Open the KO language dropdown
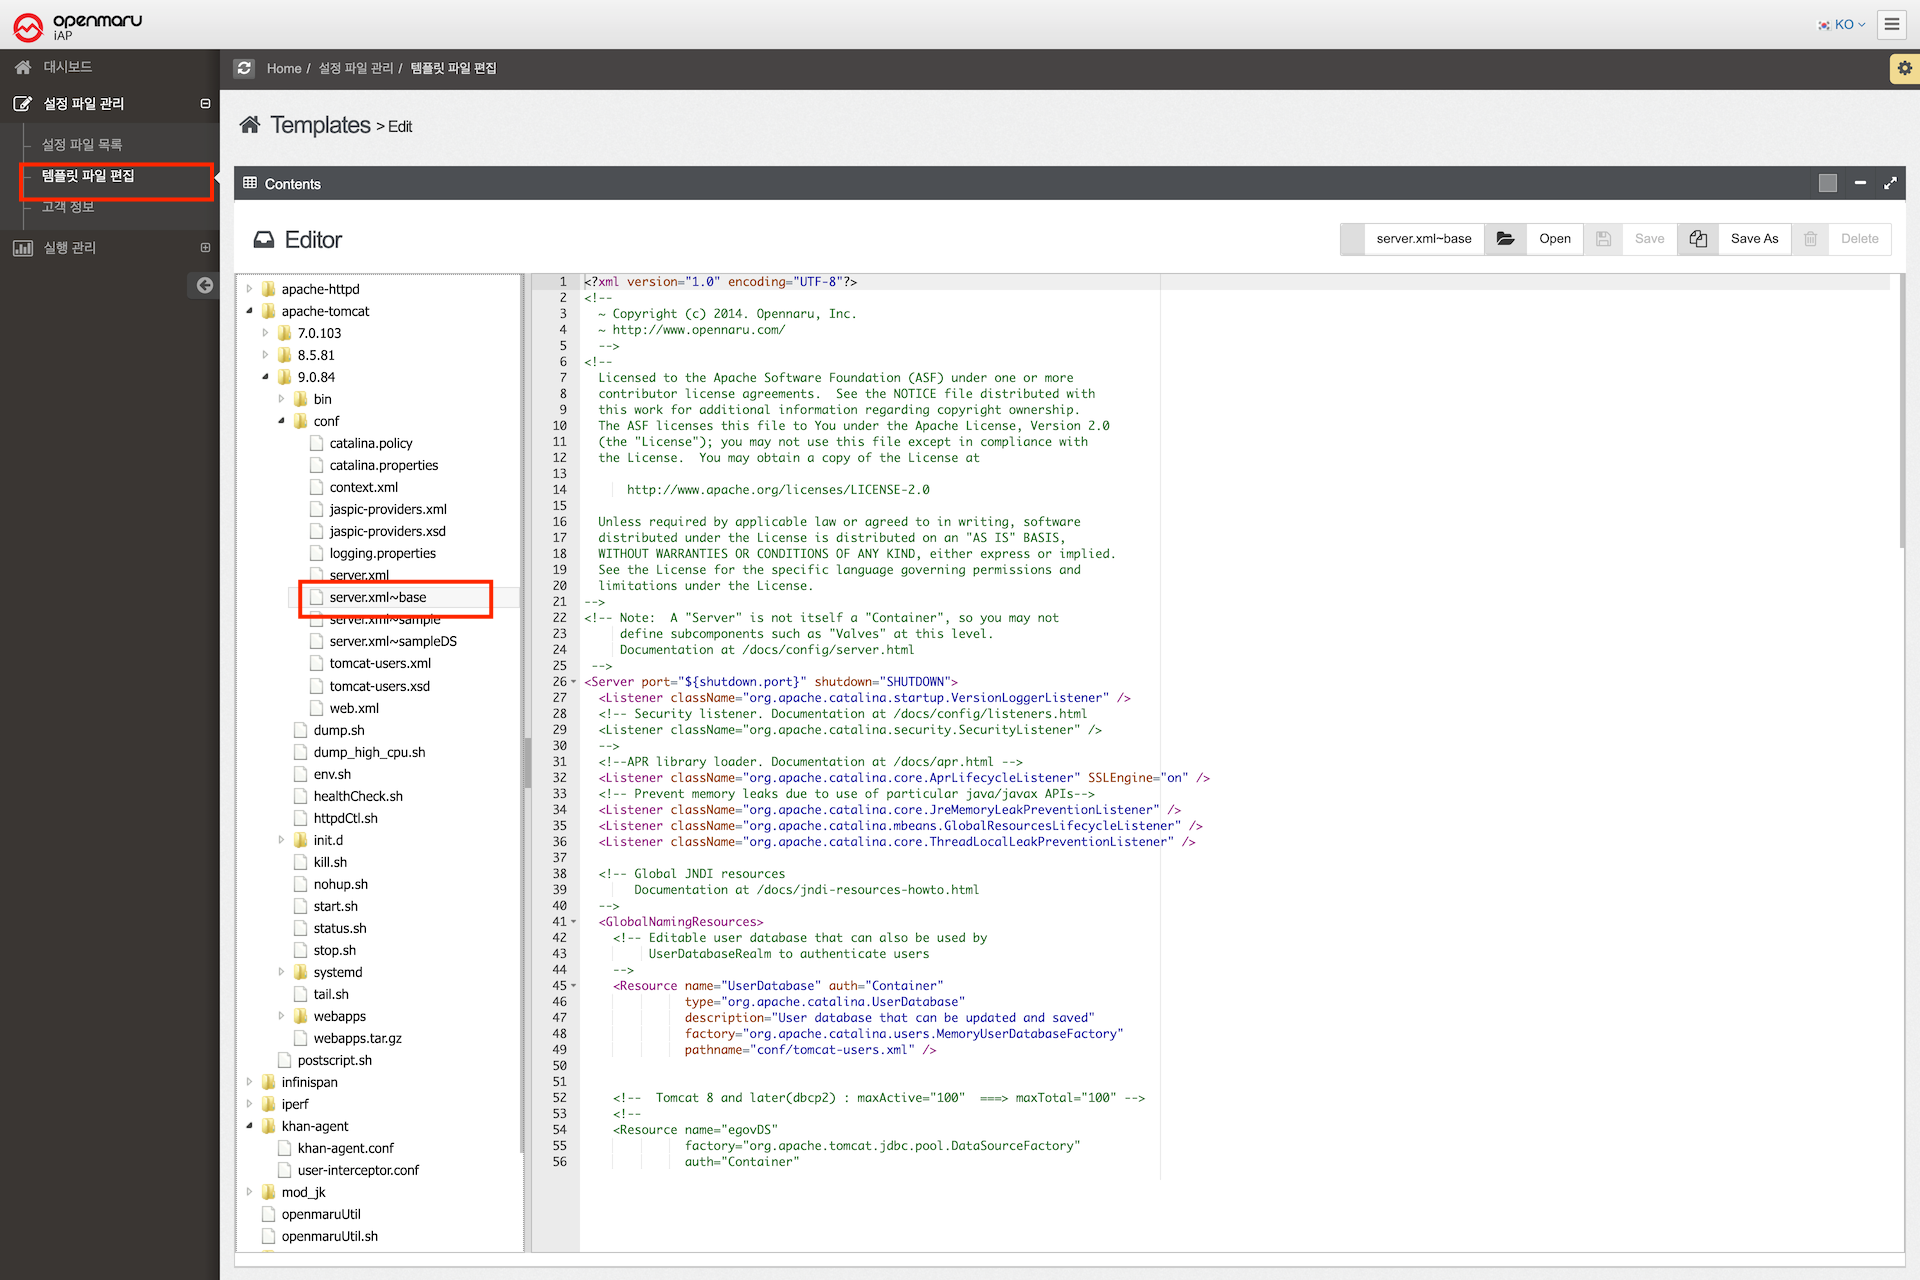 click(x=1843, y=24)
